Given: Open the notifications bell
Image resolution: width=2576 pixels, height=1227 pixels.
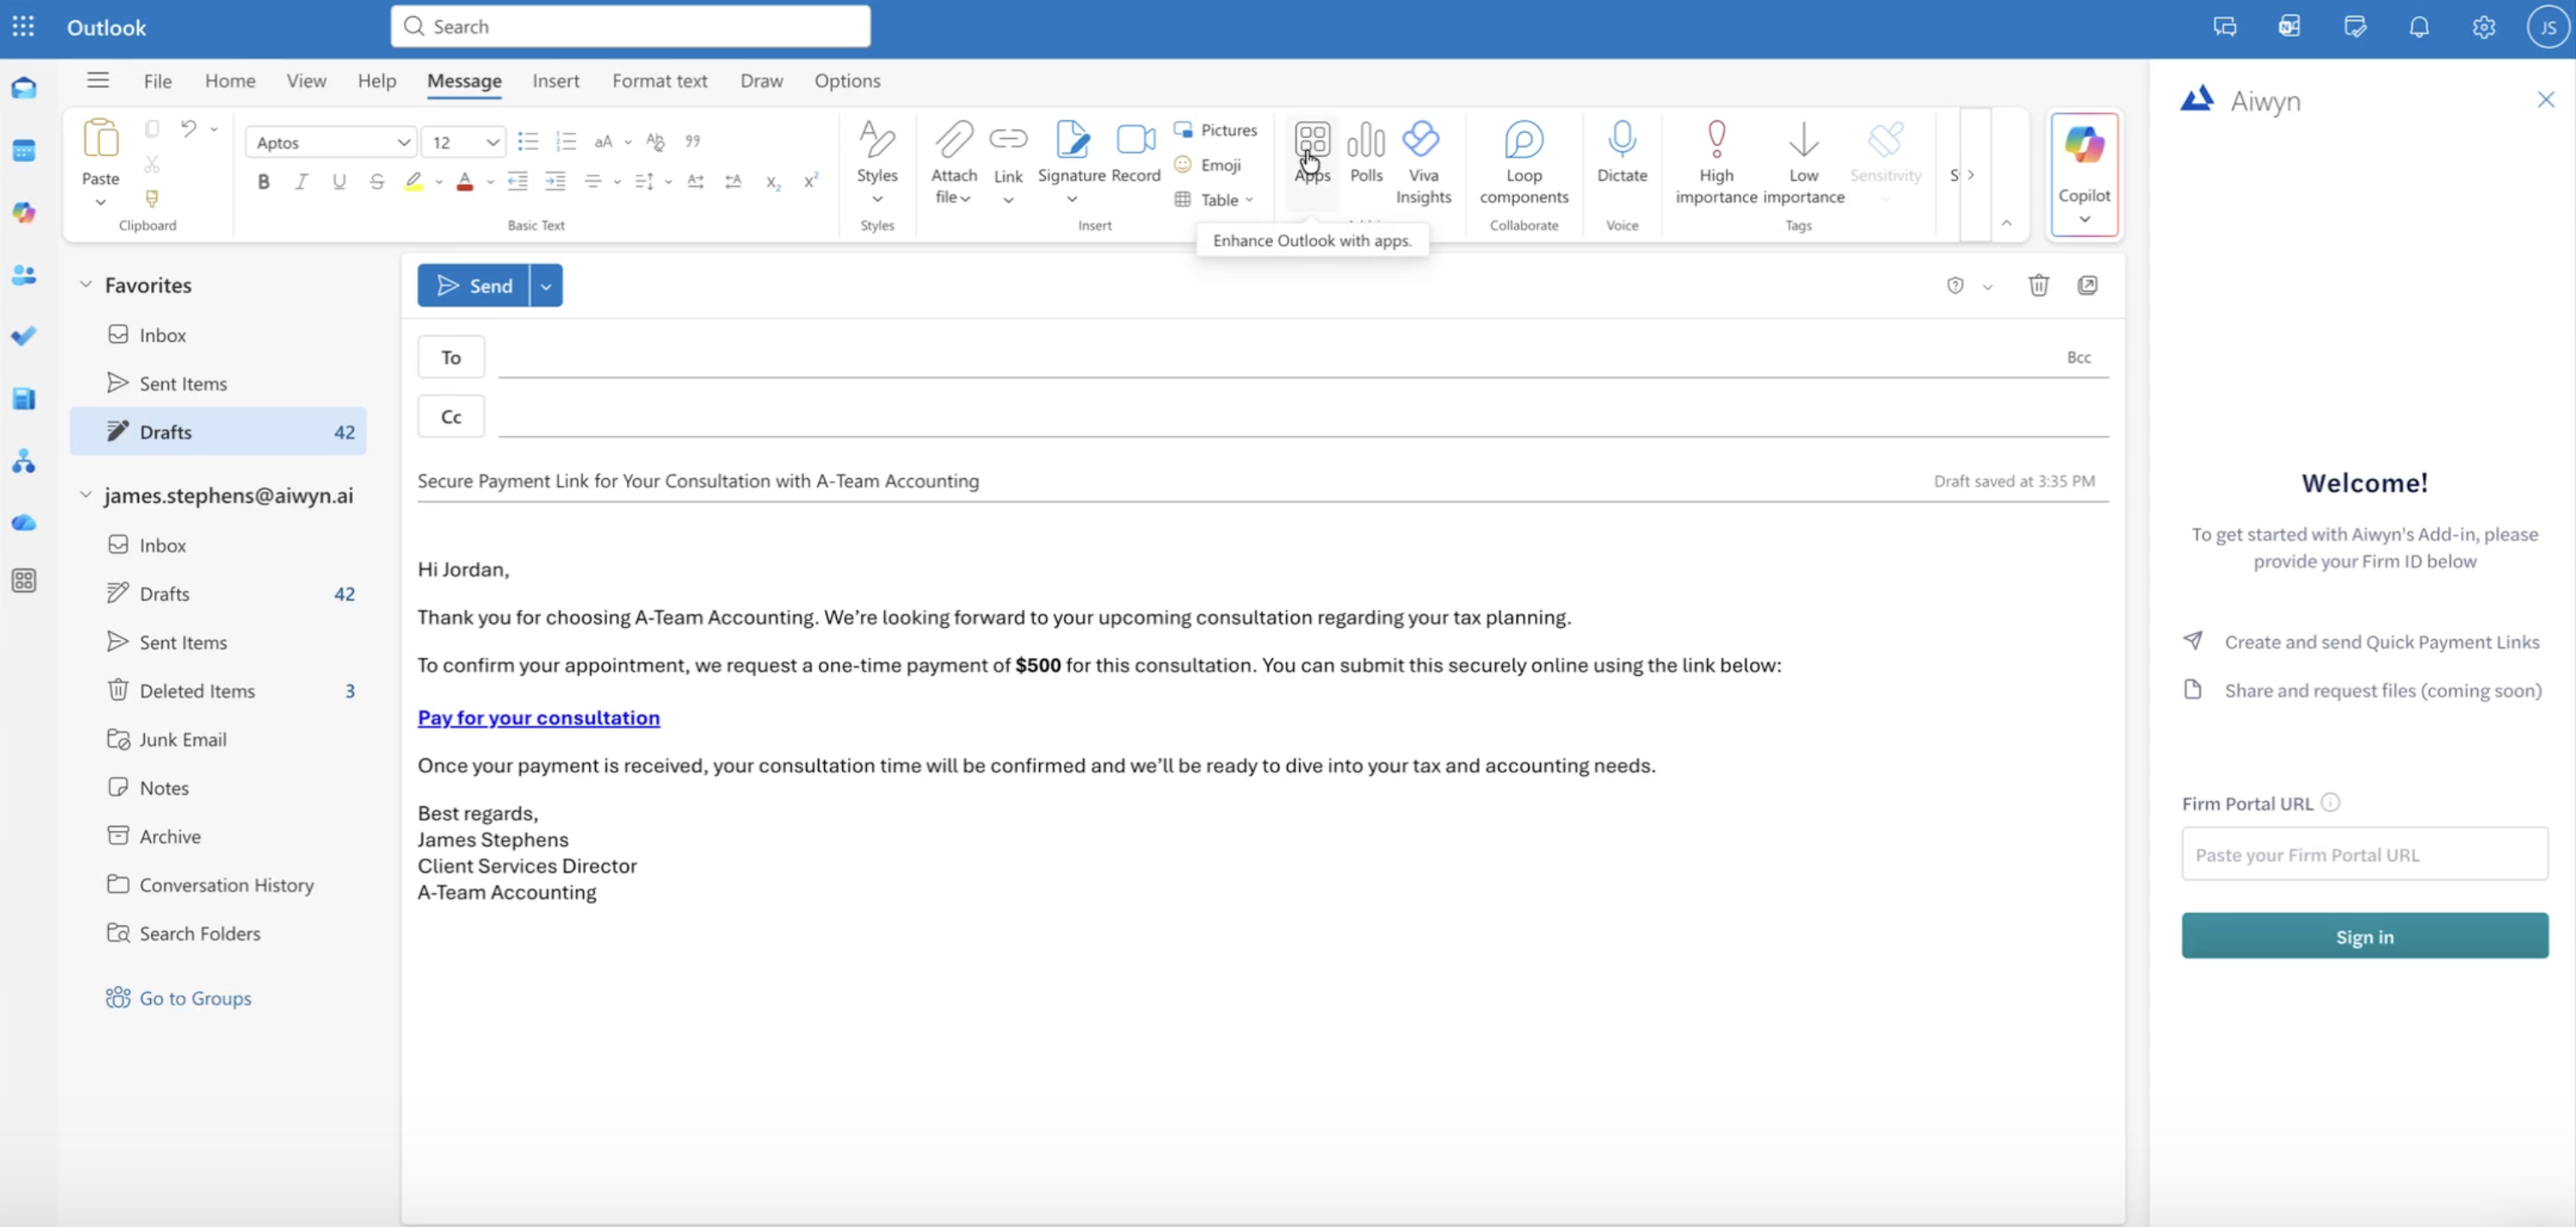Looking at the screenshot, I should point(2418,27).
